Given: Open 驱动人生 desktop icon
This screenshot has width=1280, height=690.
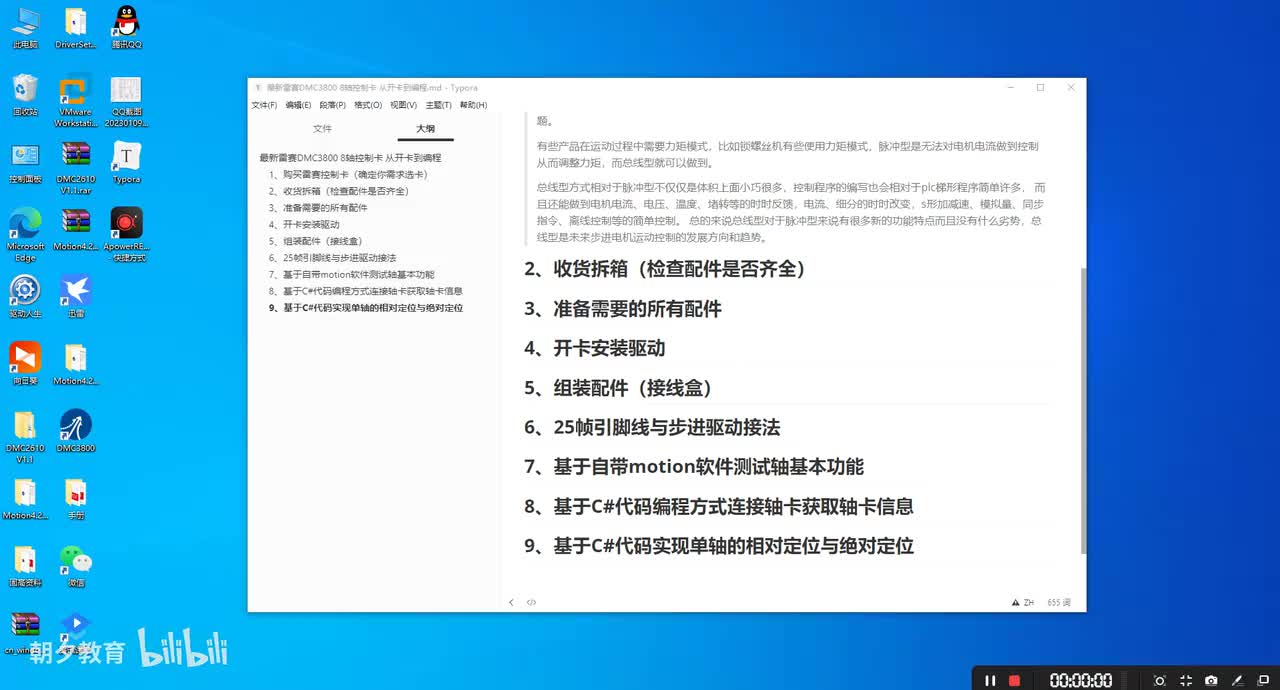Looking at the screenshot, I should [25, 297].
